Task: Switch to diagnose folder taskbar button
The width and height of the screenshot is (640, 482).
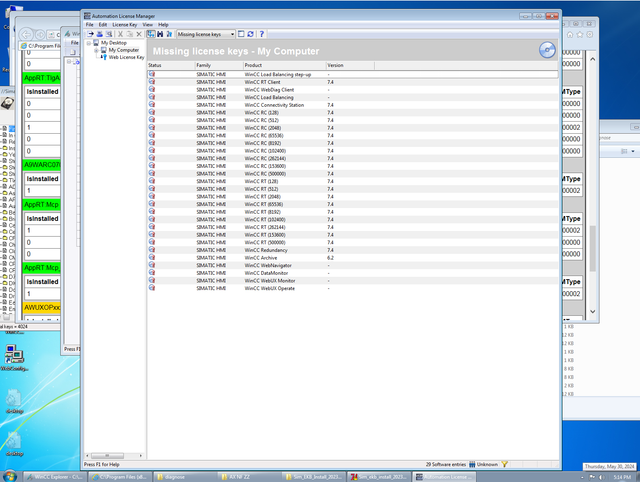Action: (185, 477)
